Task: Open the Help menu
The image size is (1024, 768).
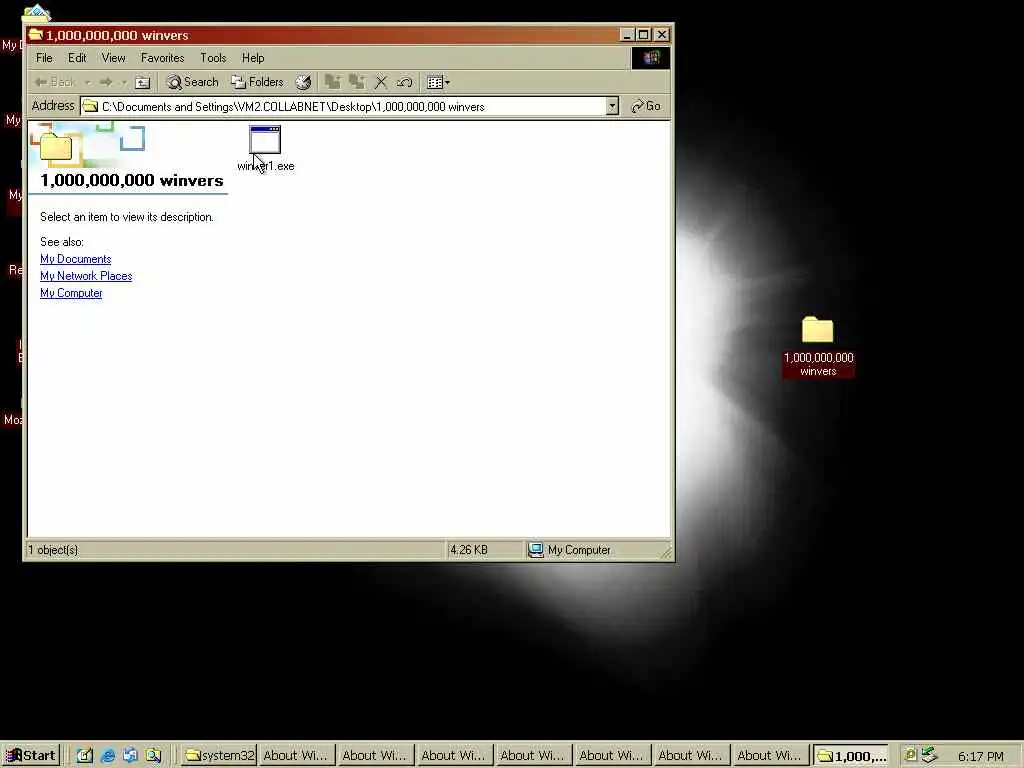Action: [253, 58]
